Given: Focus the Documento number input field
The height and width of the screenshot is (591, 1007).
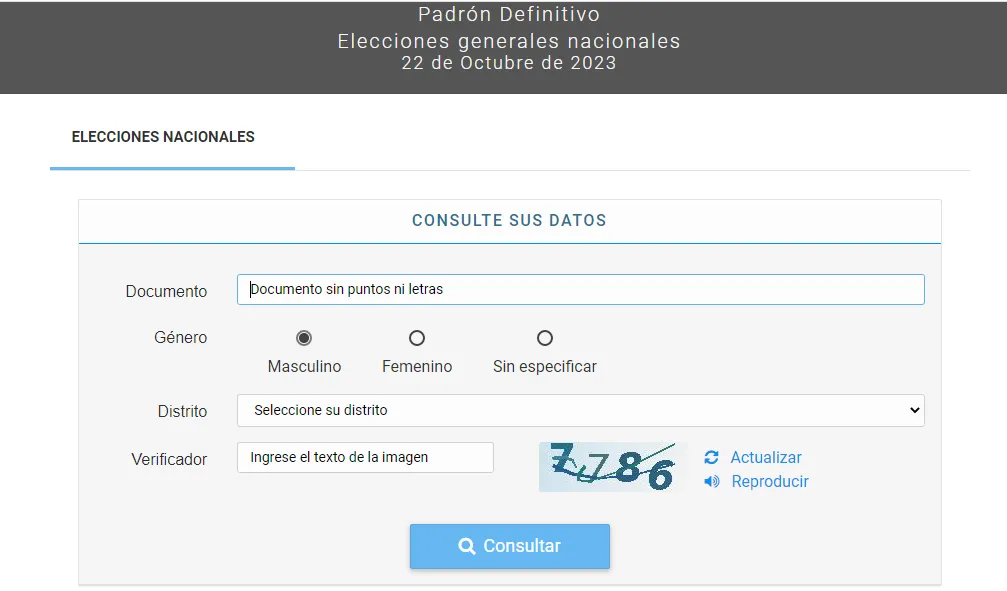Looking at the screenshot, I should pyautogui.click(x=580, y=289).
